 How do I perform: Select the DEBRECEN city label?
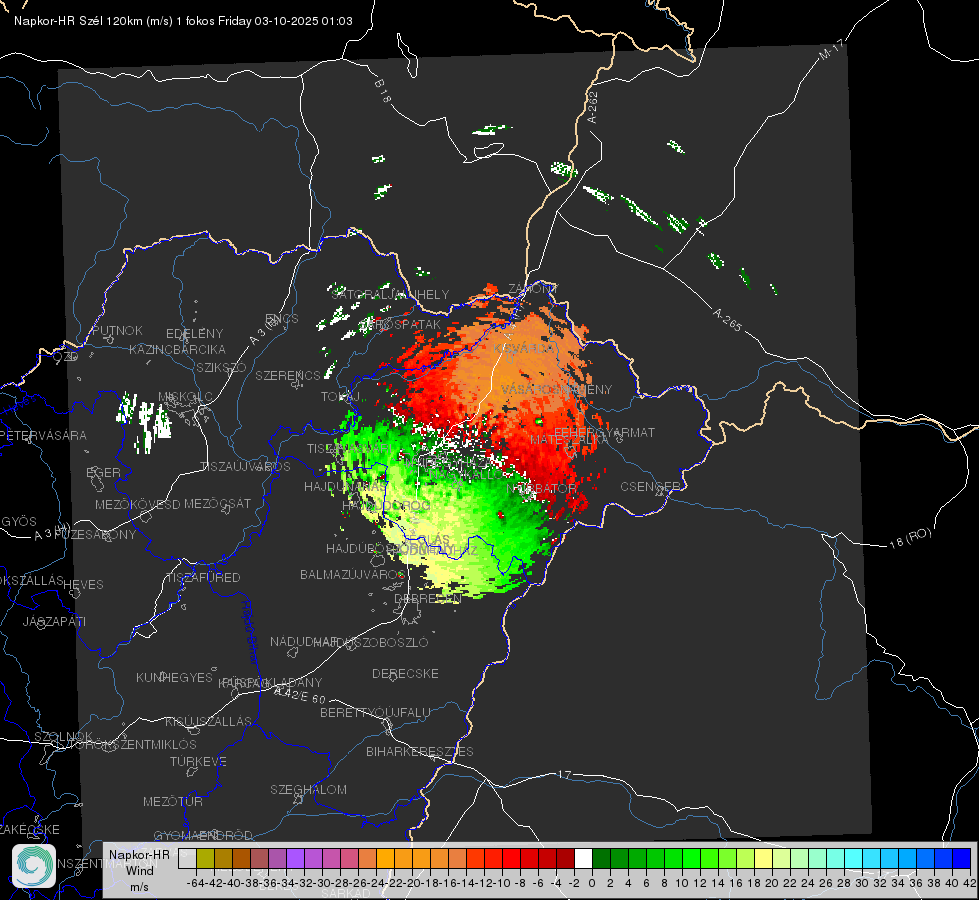pyautogui.click(x=428, y=598)
